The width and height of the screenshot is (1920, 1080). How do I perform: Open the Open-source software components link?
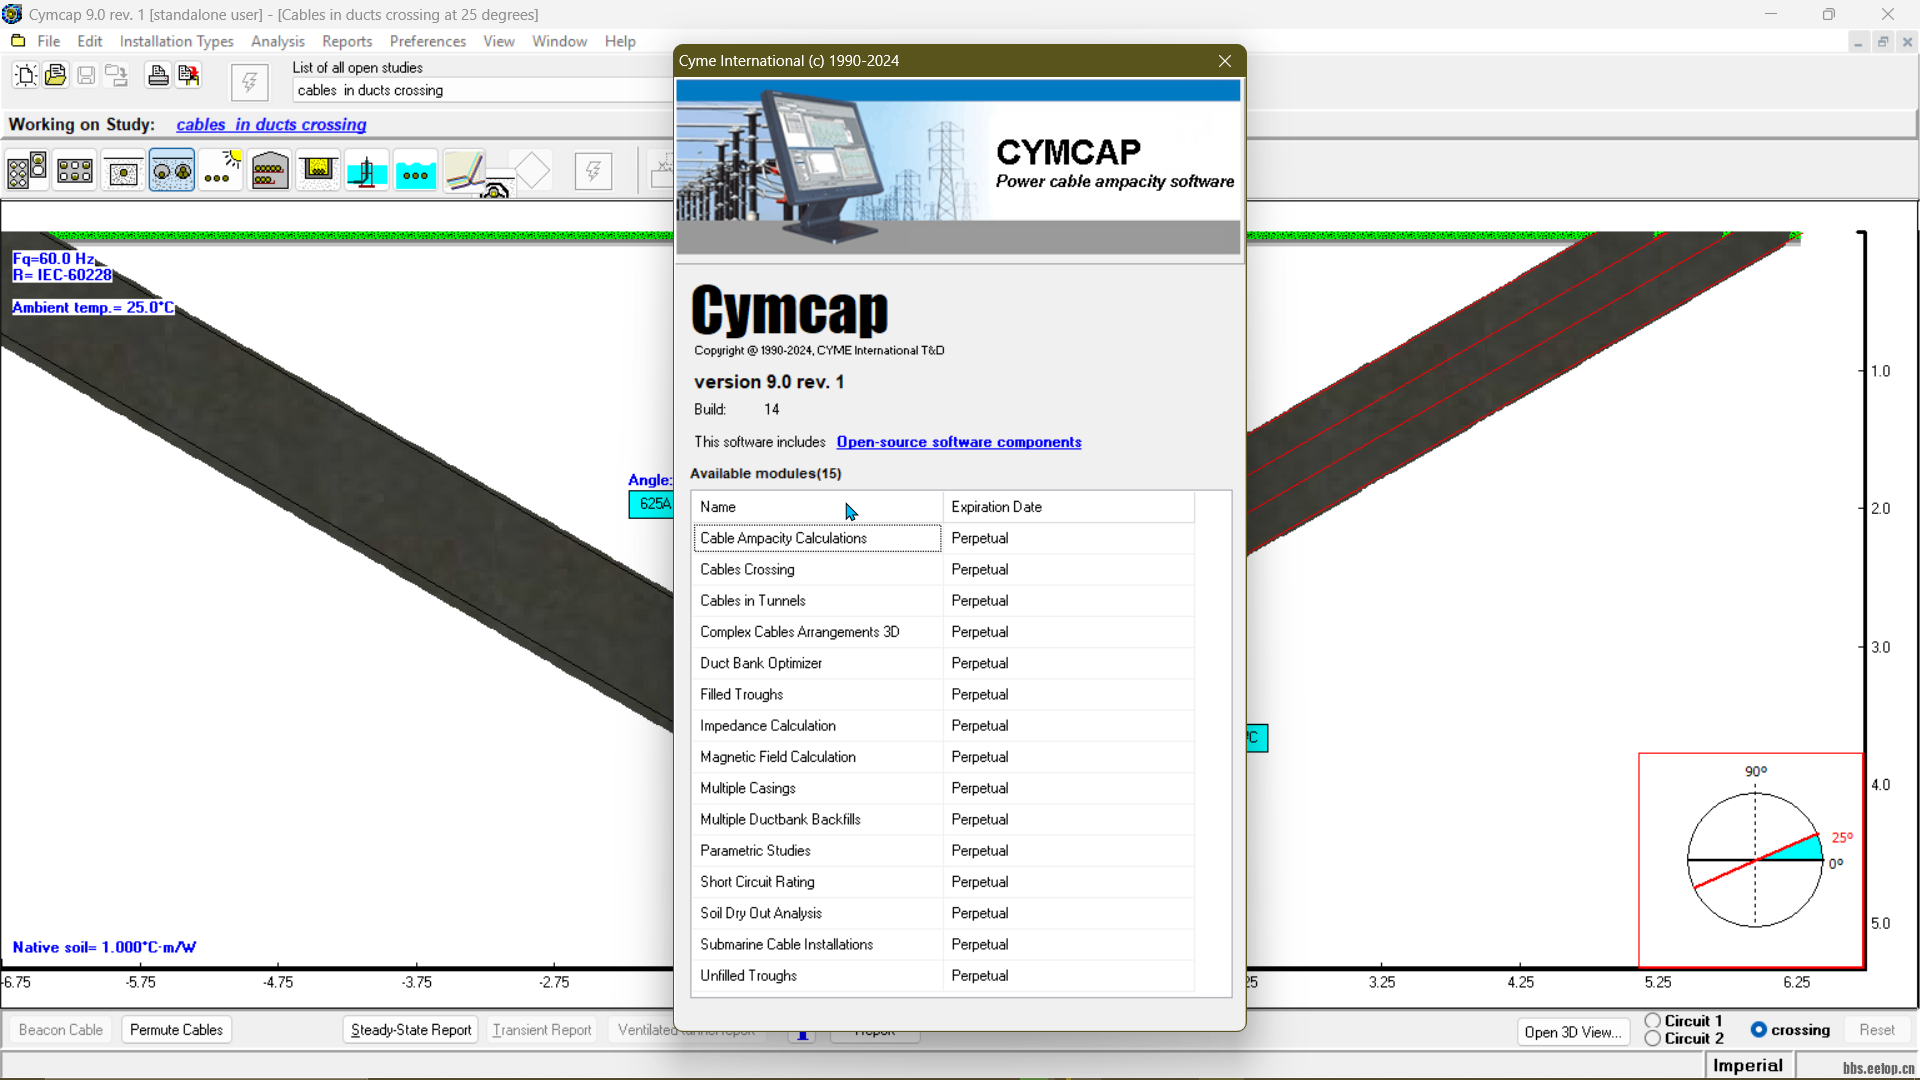click(x=959, y=442)
